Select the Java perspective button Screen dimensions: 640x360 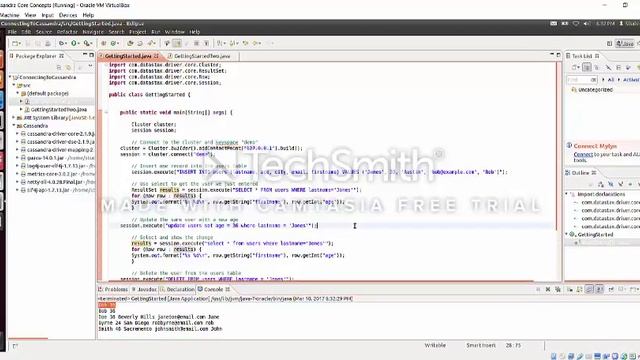[x=625, y=43]
